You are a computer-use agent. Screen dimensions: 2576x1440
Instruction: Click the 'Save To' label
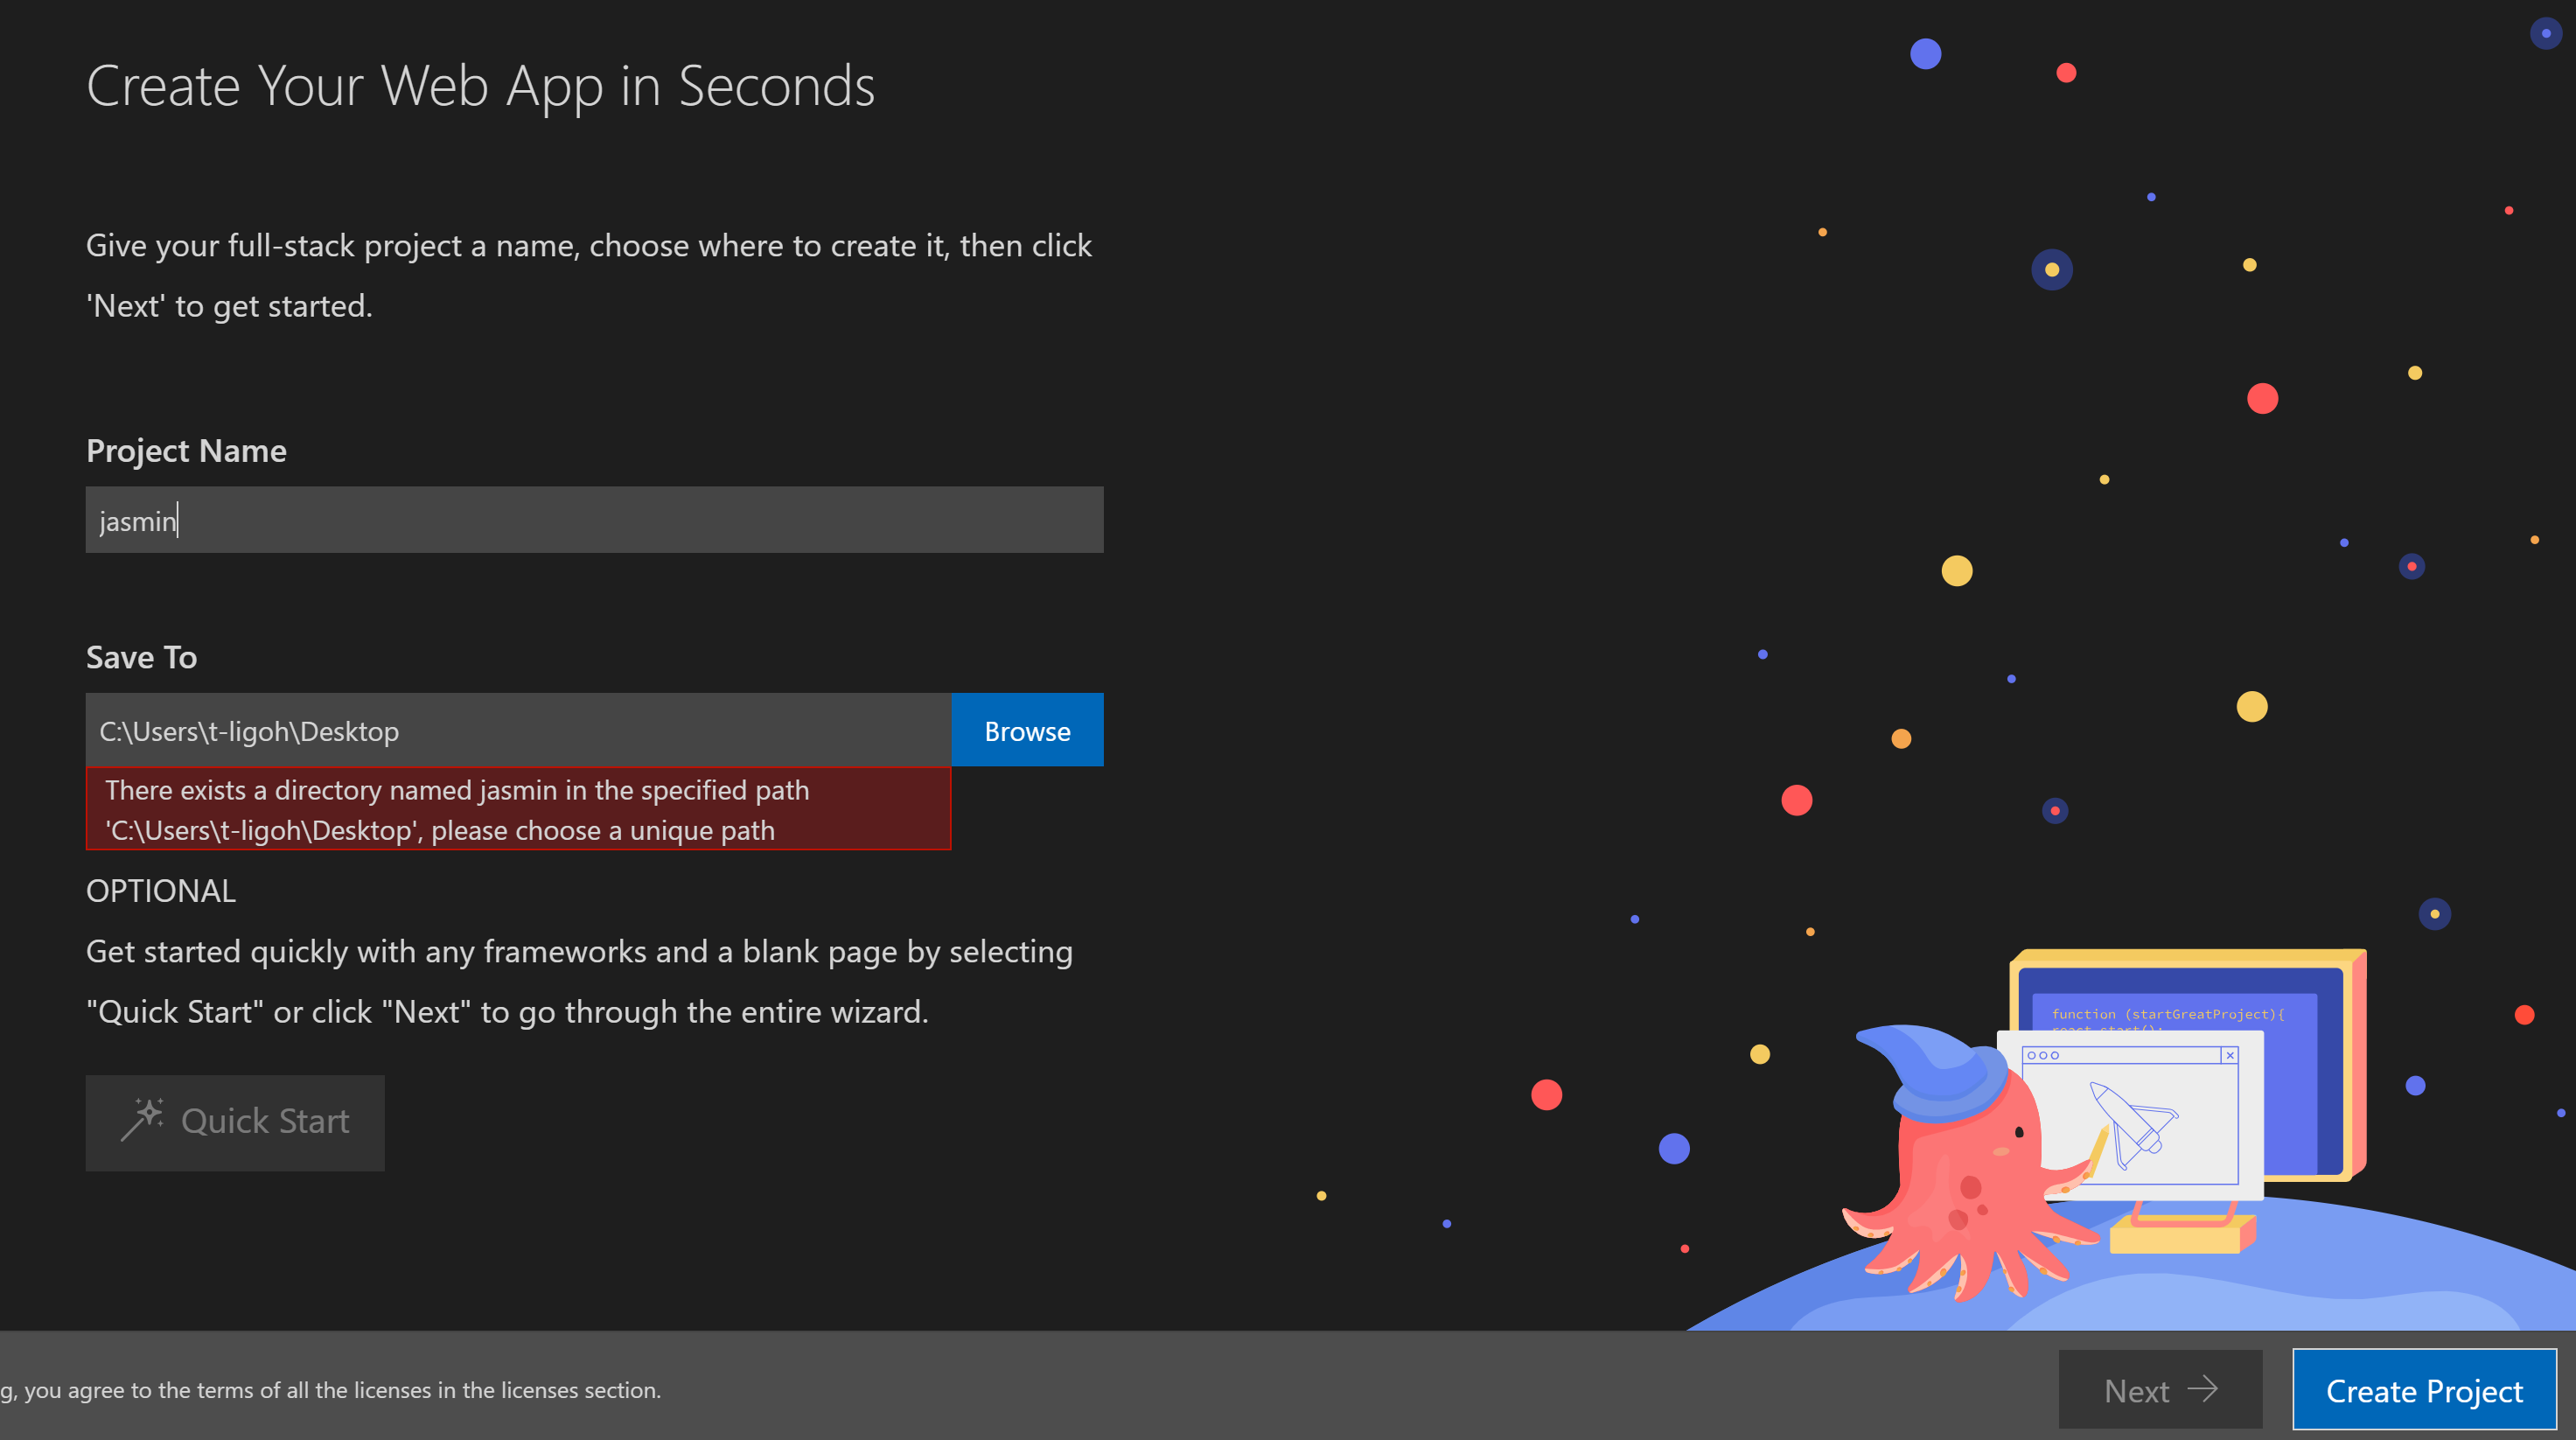click(141, 657)
